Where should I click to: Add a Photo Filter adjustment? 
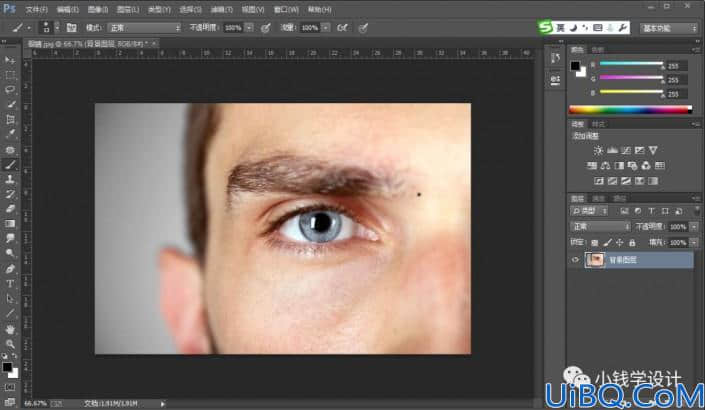[633, 166]
